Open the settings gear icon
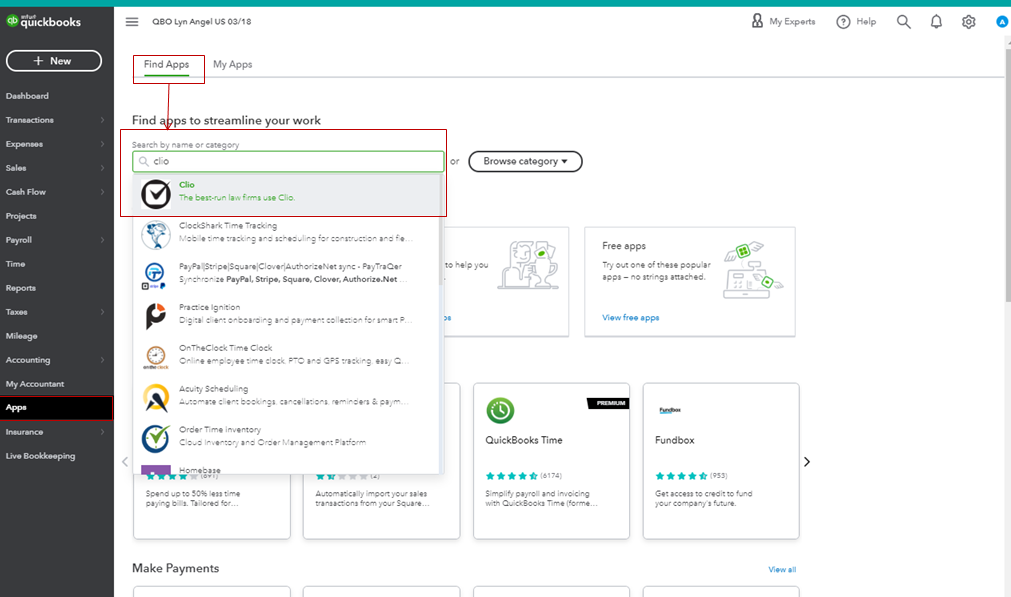 (968, 21)
